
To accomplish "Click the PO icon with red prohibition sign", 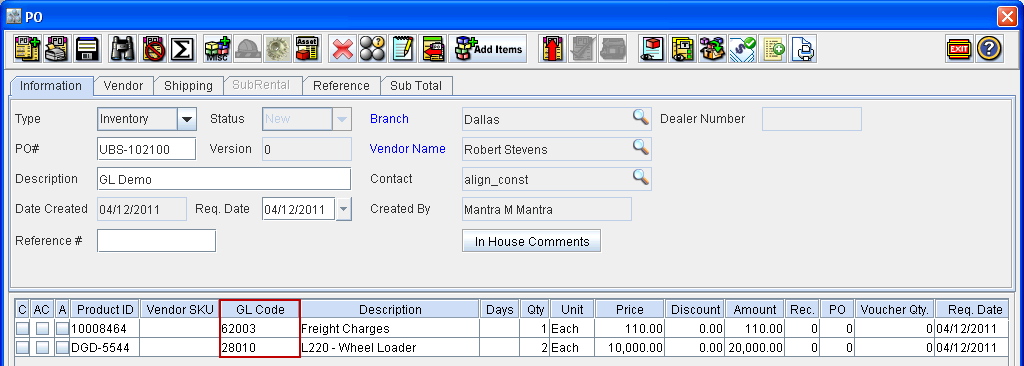I will click(153, 49).
